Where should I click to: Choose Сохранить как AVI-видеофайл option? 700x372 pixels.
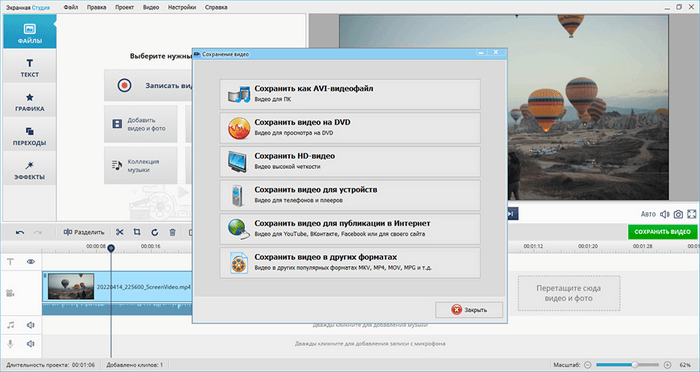tap(350, 94)
